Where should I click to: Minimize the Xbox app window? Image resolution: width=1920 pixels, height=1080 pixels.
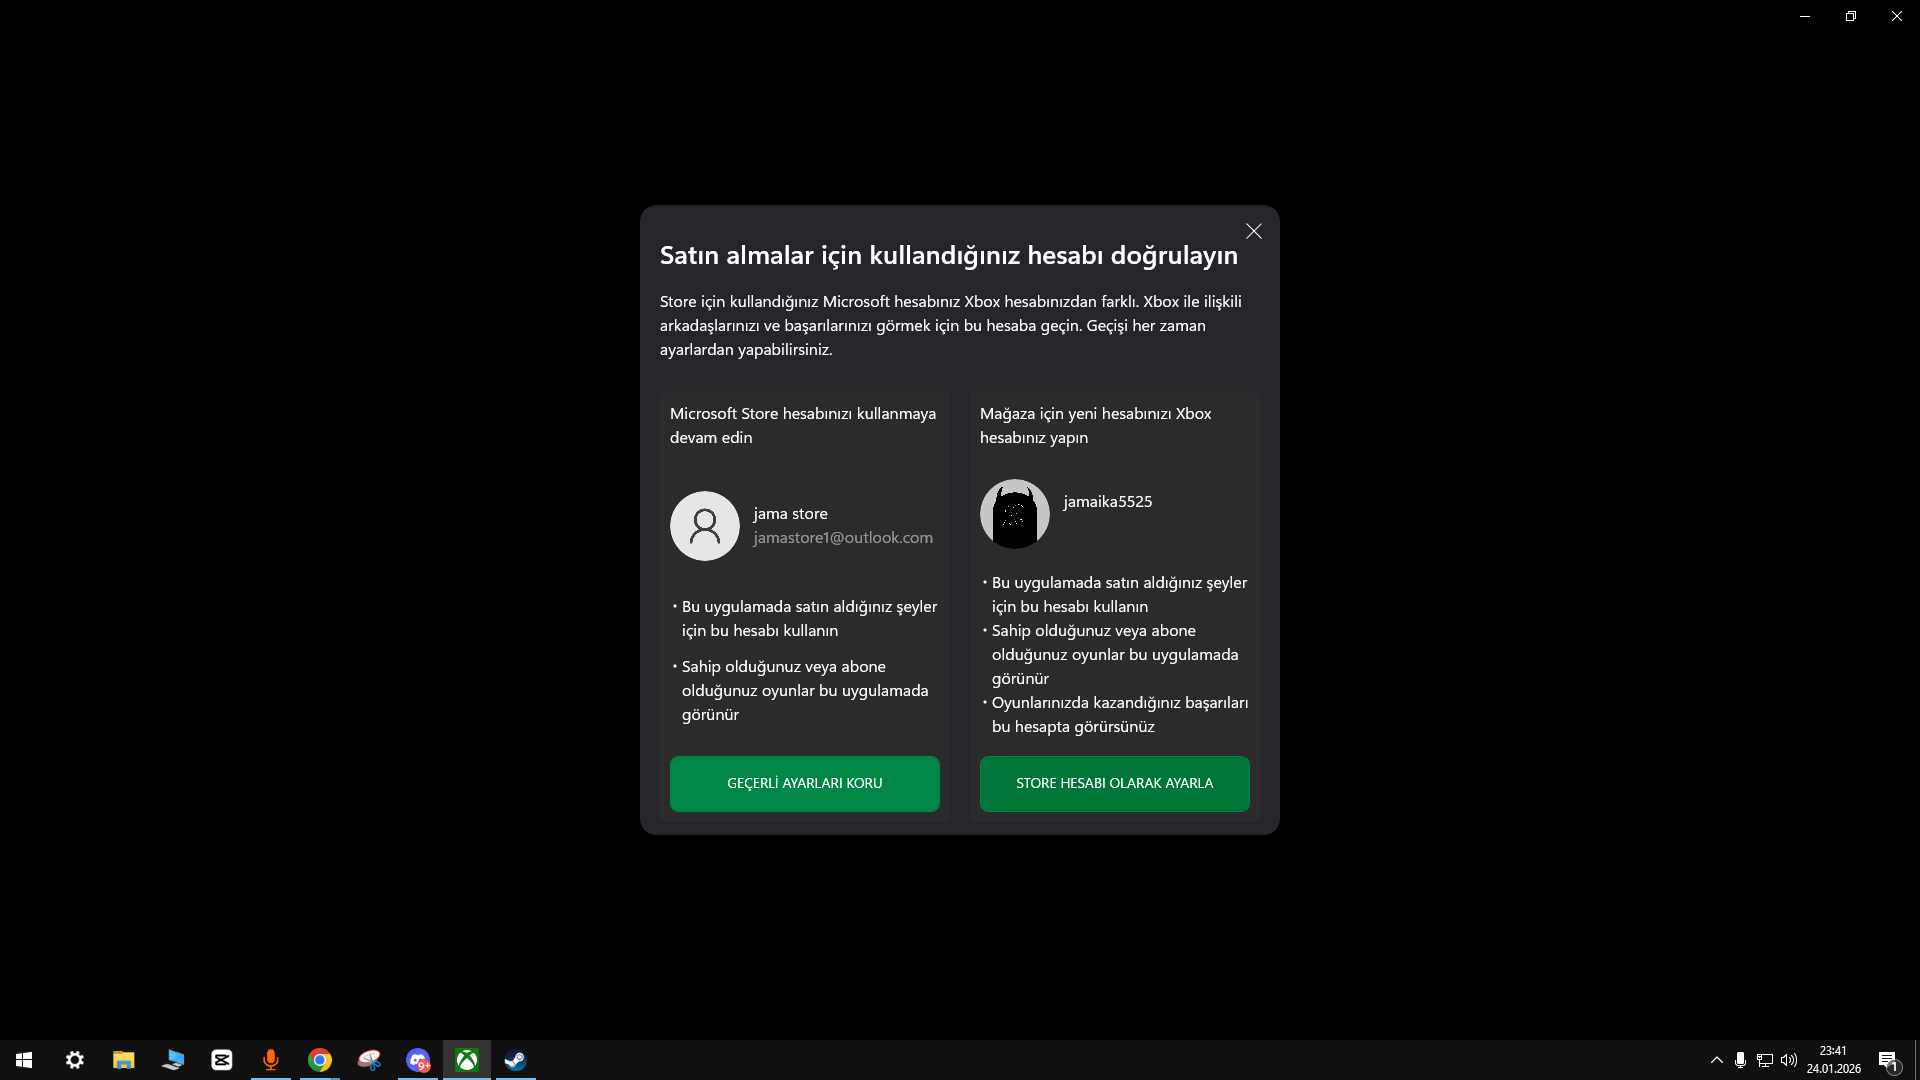1805,16
